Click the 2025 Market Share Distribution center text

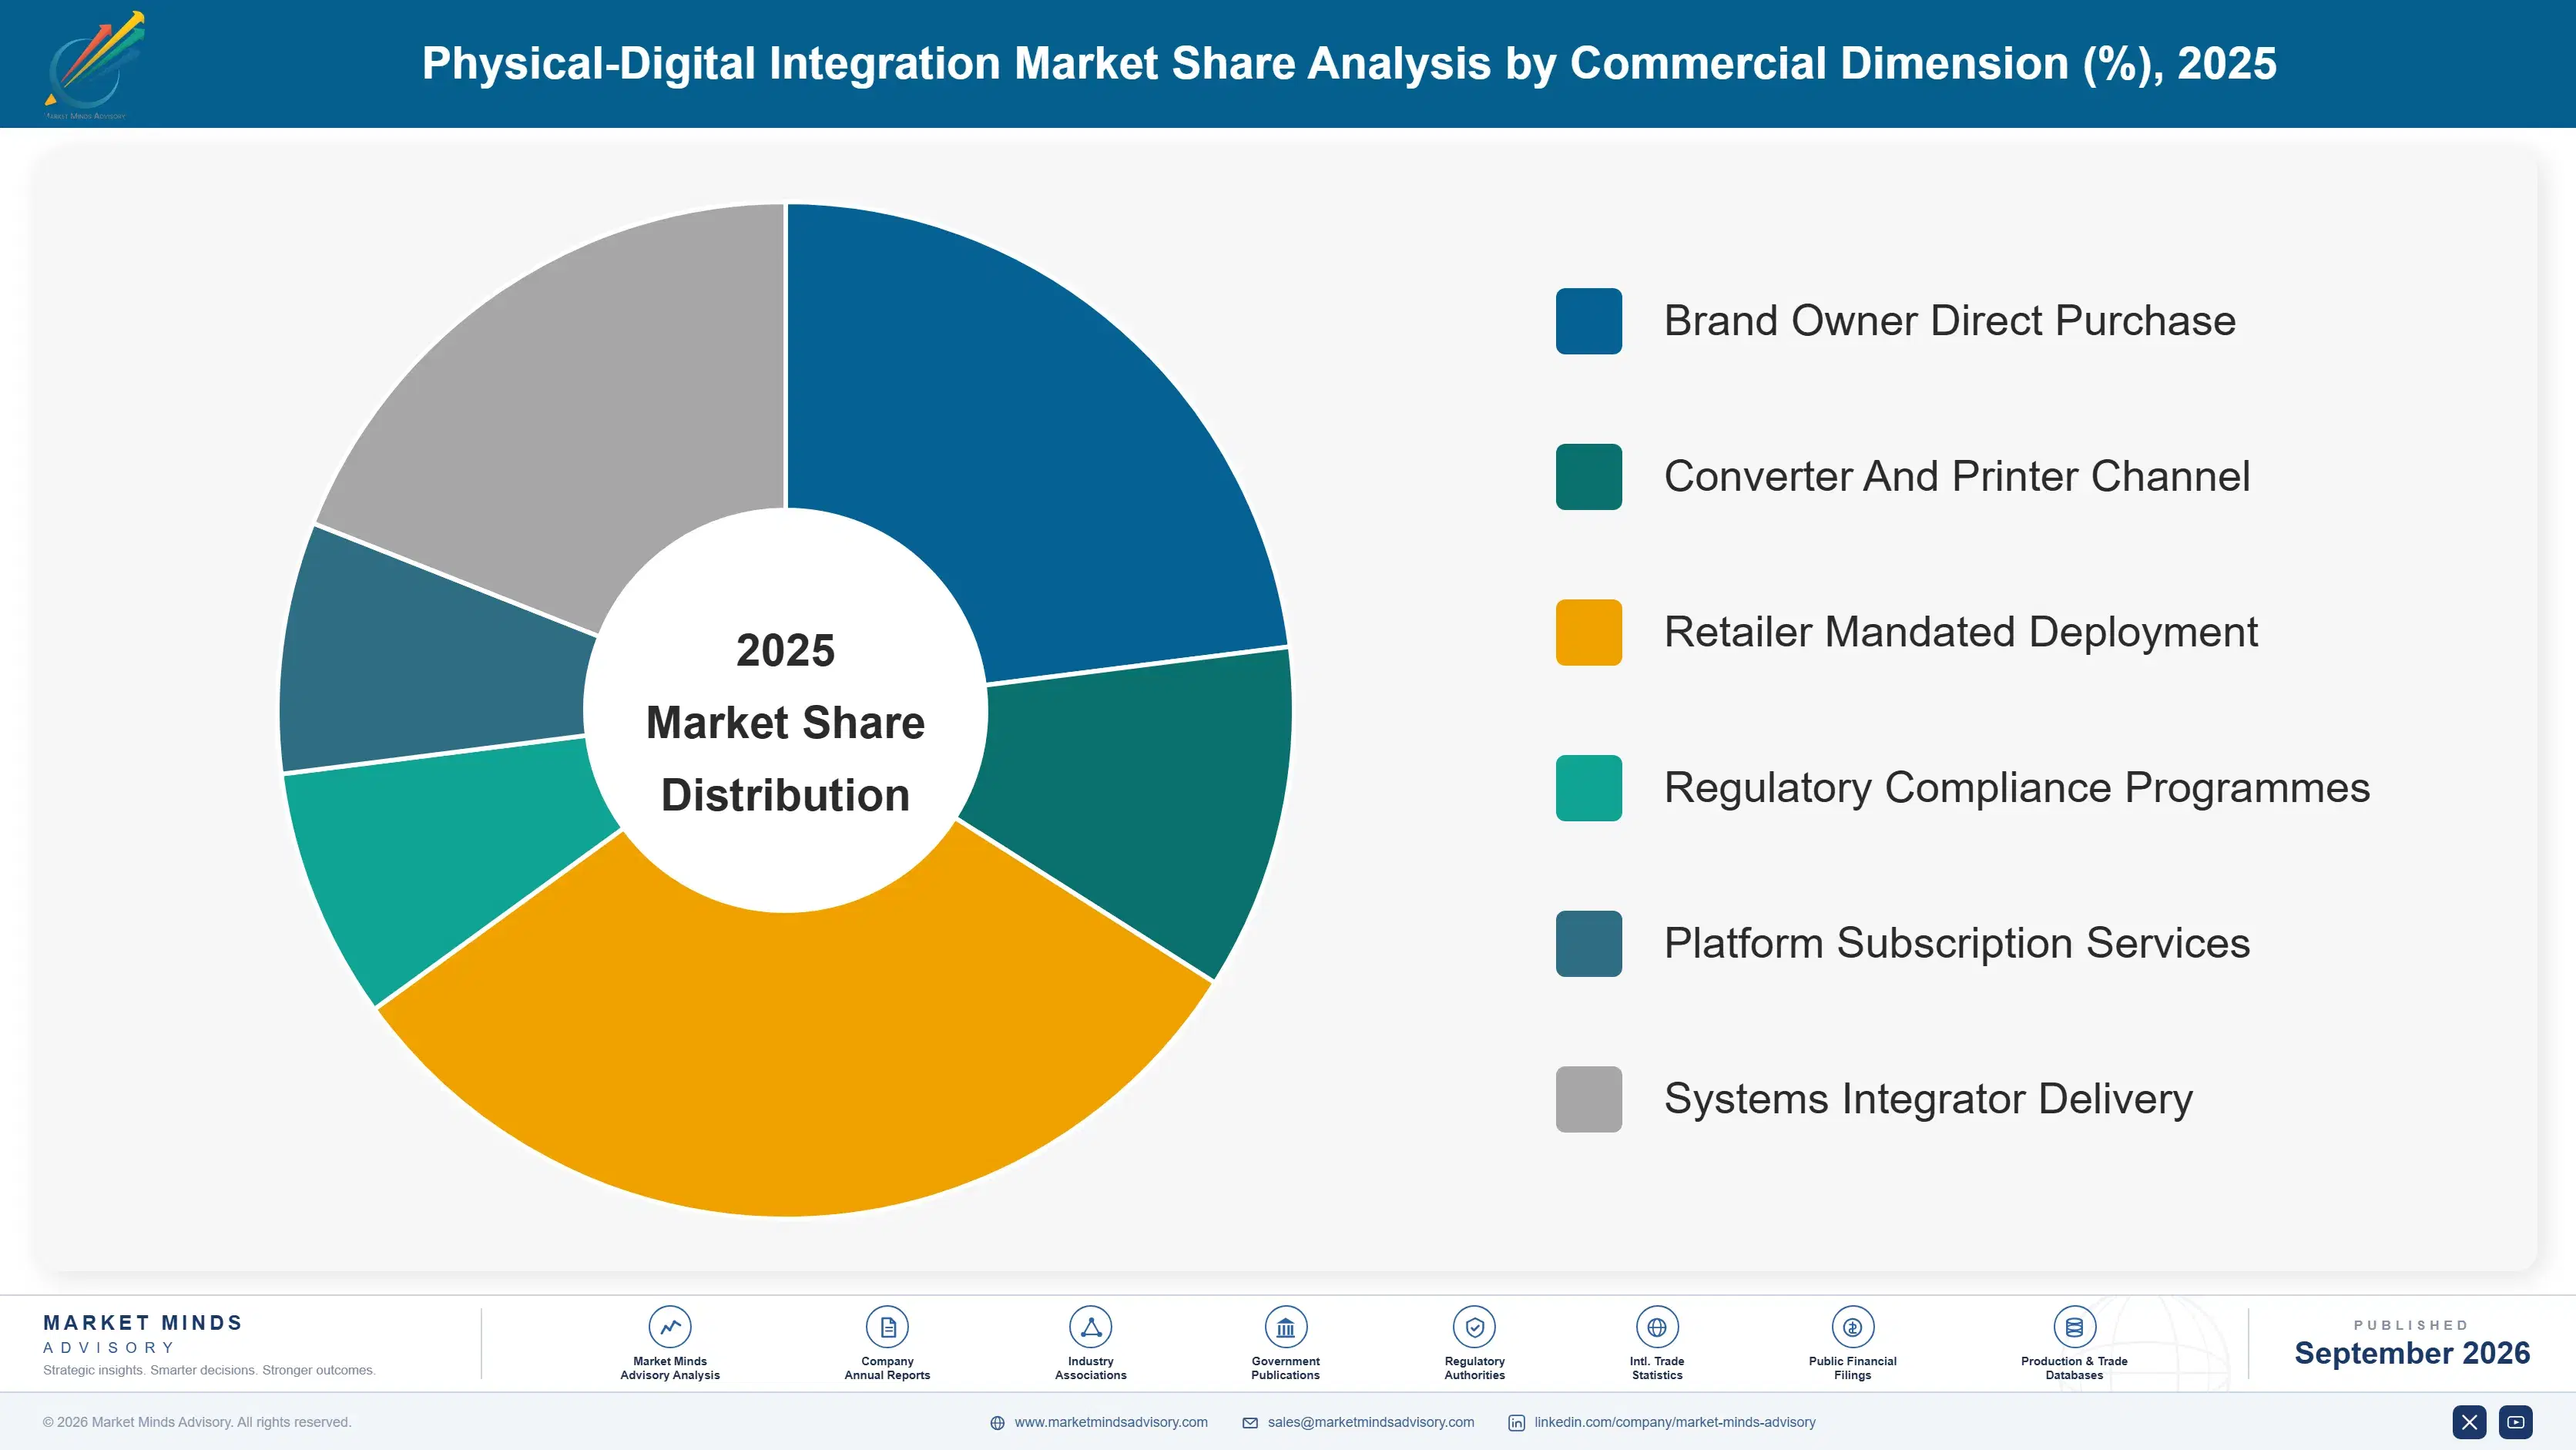785,722
